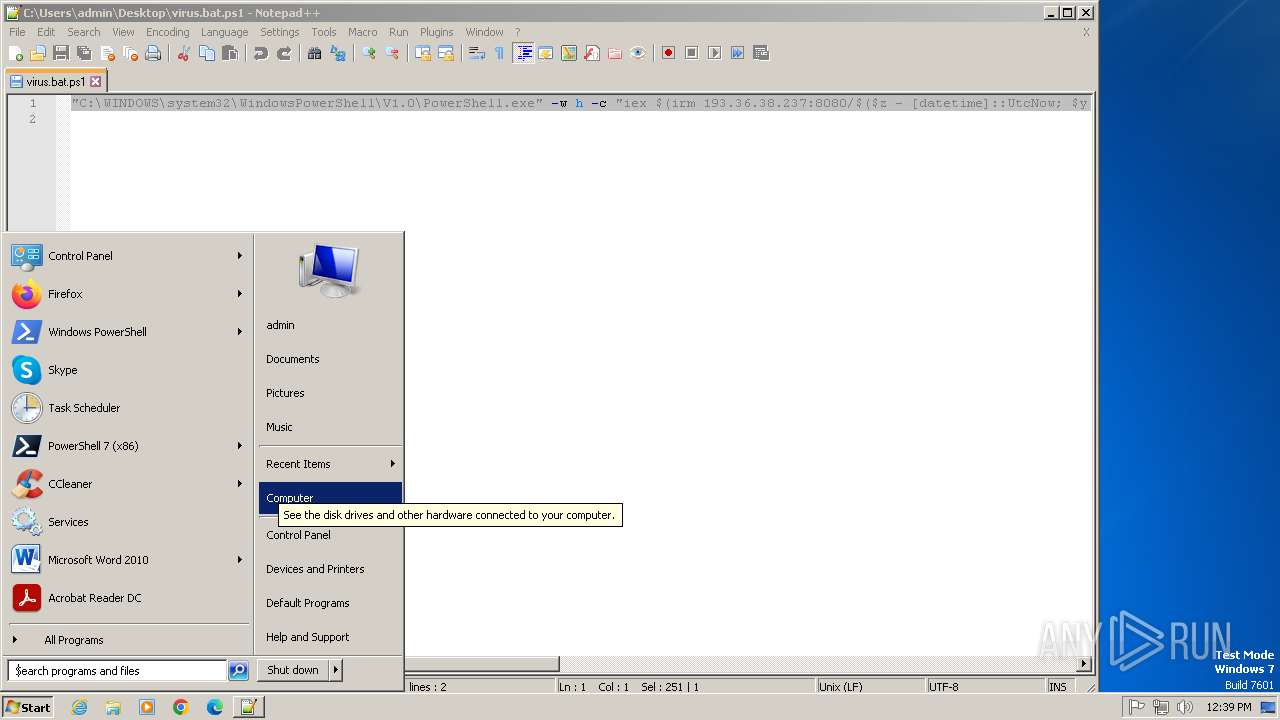This screenshot has width=1280, height=720.
Task: Click the Playback macro icon
Action: coord(715,53)
